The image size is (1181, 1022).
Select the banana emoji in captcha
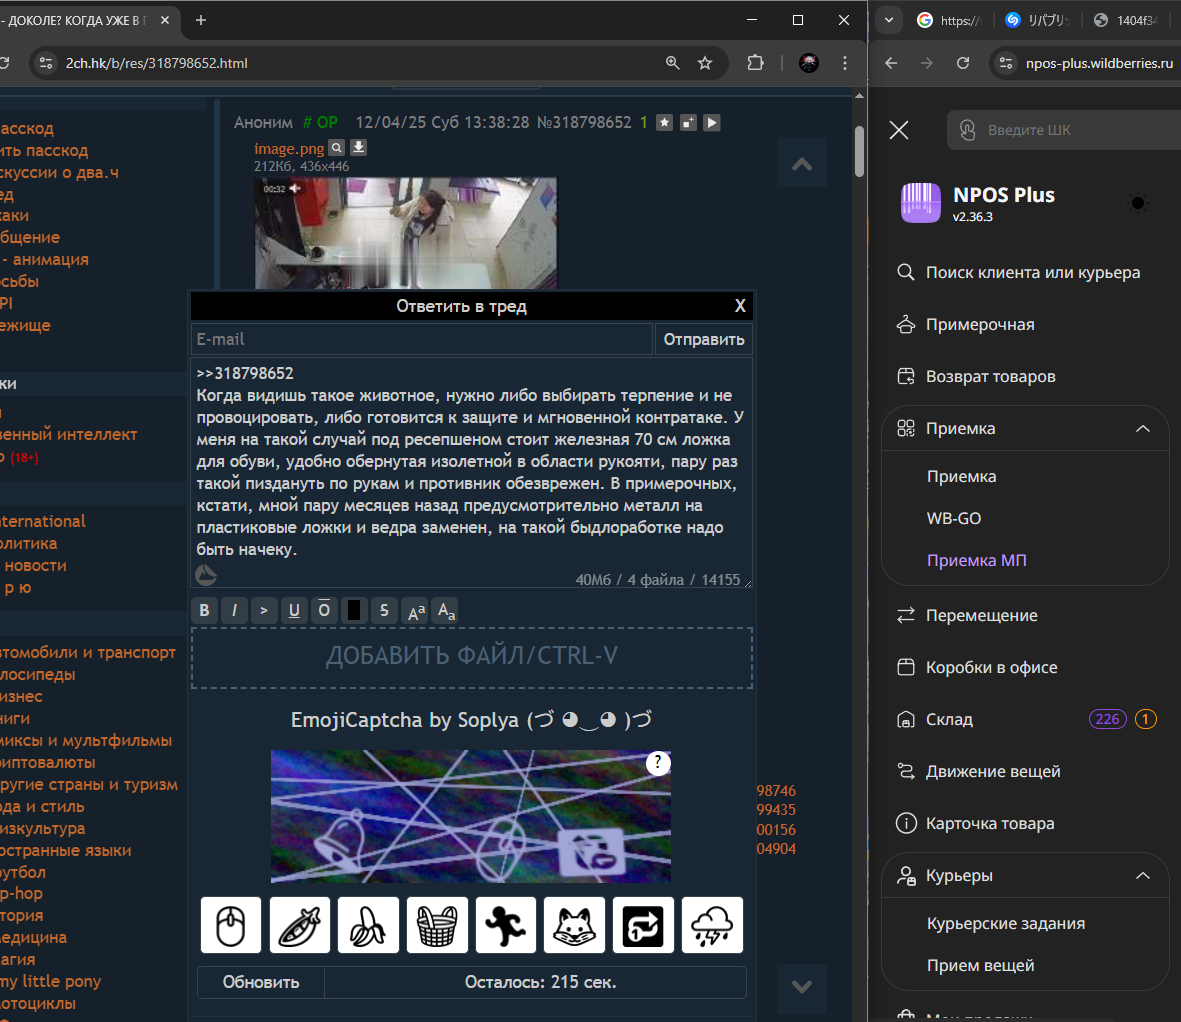click(x=368, y=925)
